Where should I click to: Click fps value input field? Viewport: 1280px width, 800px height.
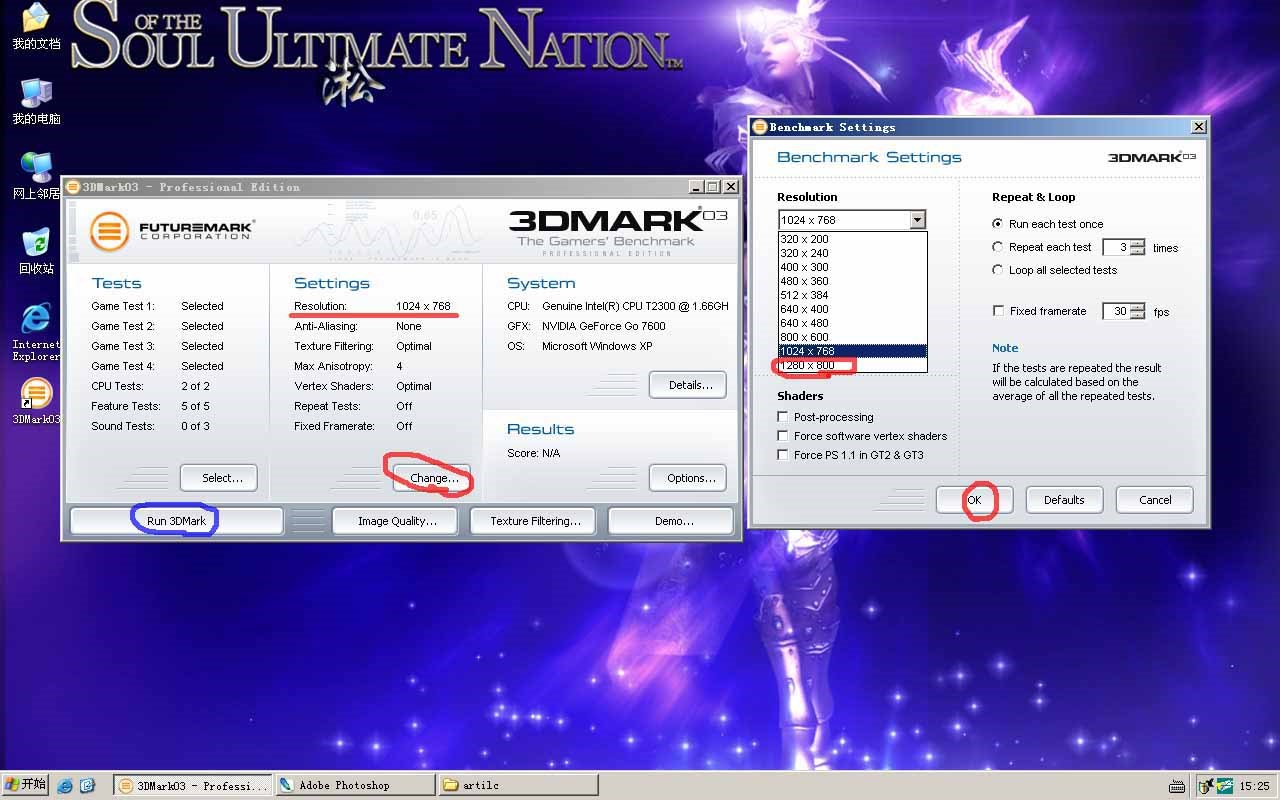(x=1116, y=311)
